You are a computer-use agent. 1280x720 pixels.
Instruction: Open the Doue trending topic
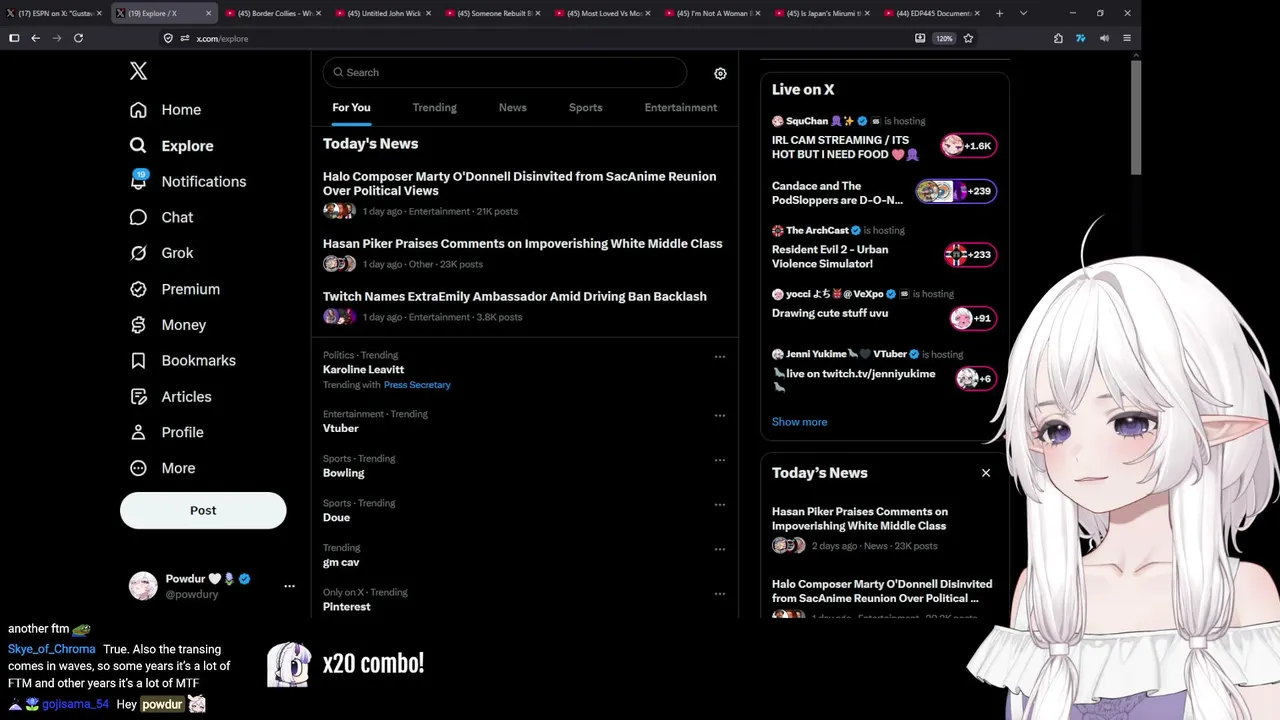pos(336,518)
